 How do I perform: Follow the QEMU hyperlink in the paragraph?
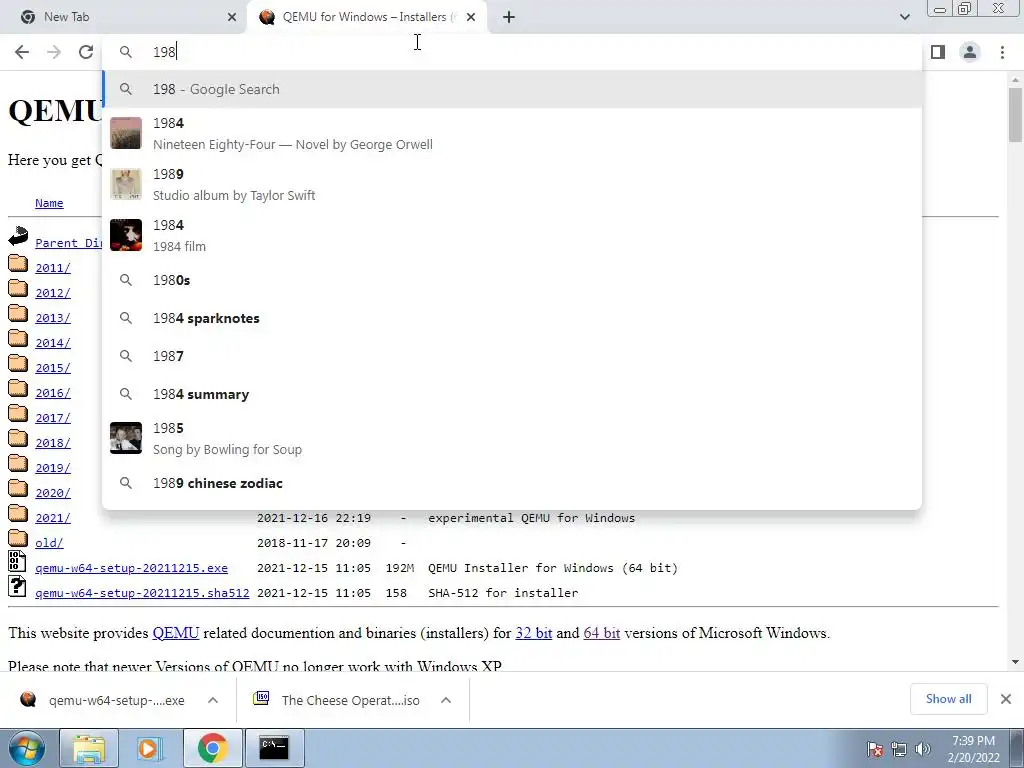pos(176,633)
